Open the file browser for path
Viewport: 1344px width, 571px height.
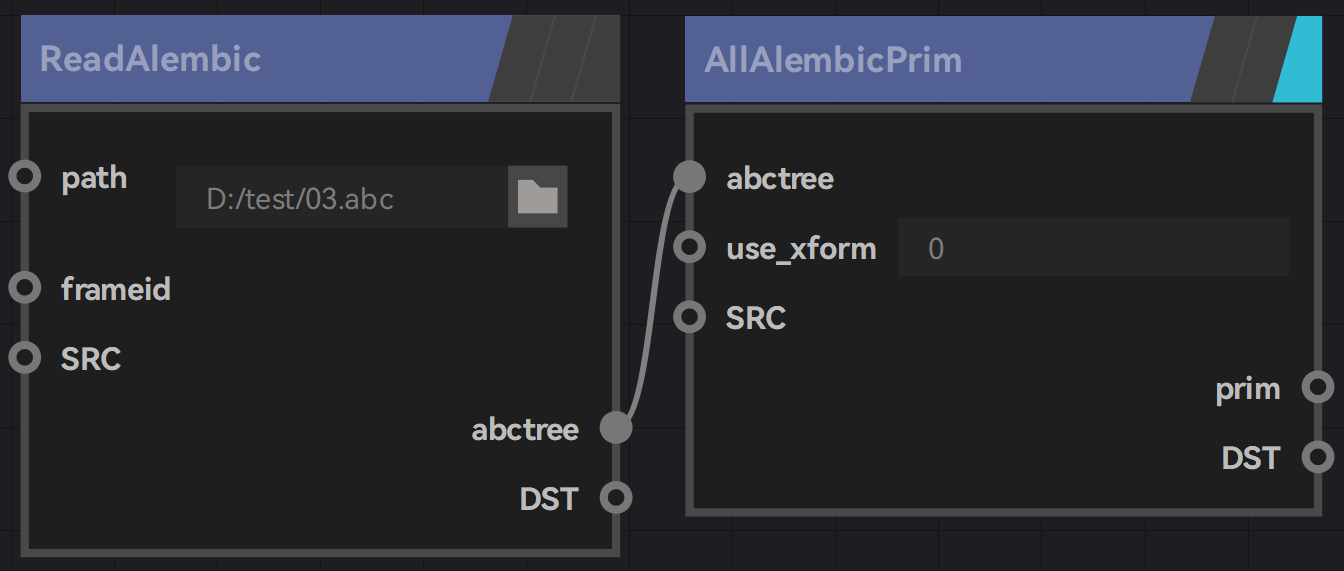537,197
